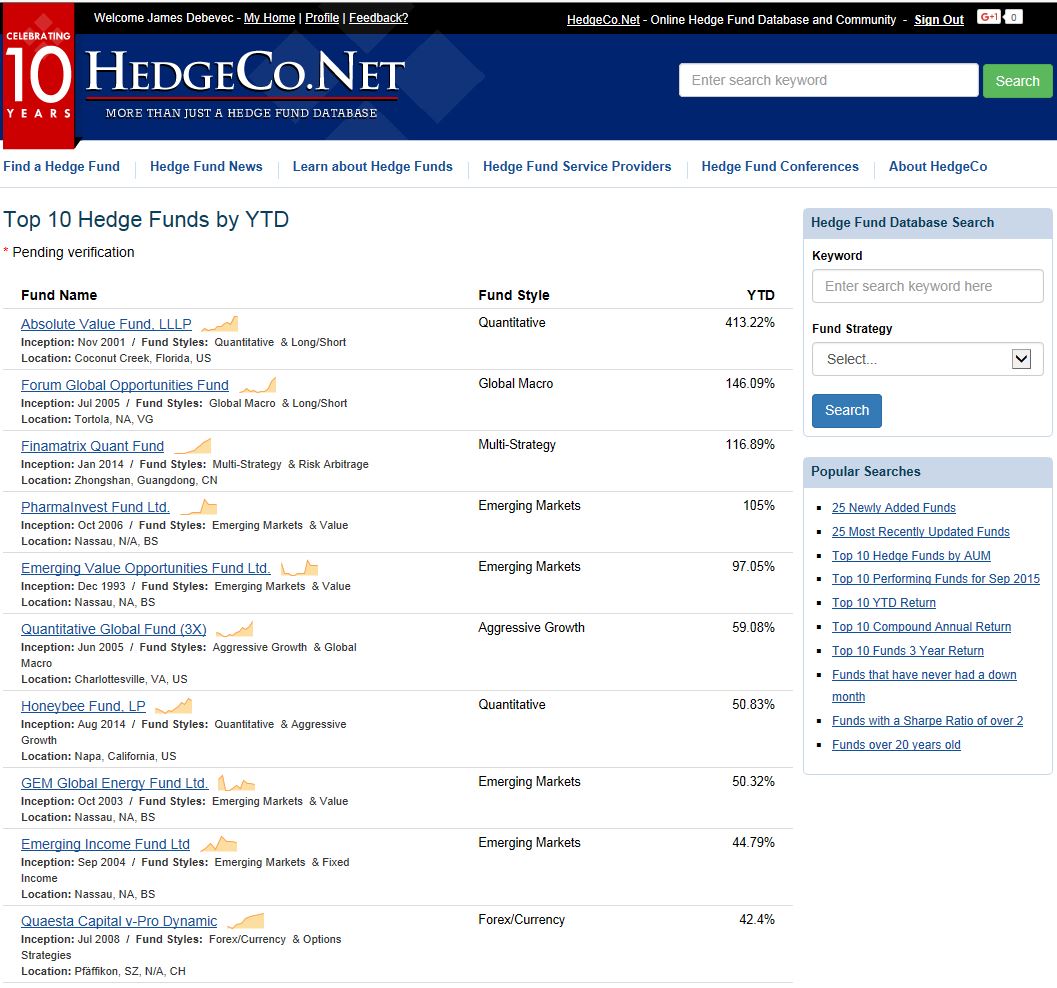The width and height of the screenshot is (1057, 988).
Task: Open Top 10 Funds 3 Year Return
Action: [907, 651]
